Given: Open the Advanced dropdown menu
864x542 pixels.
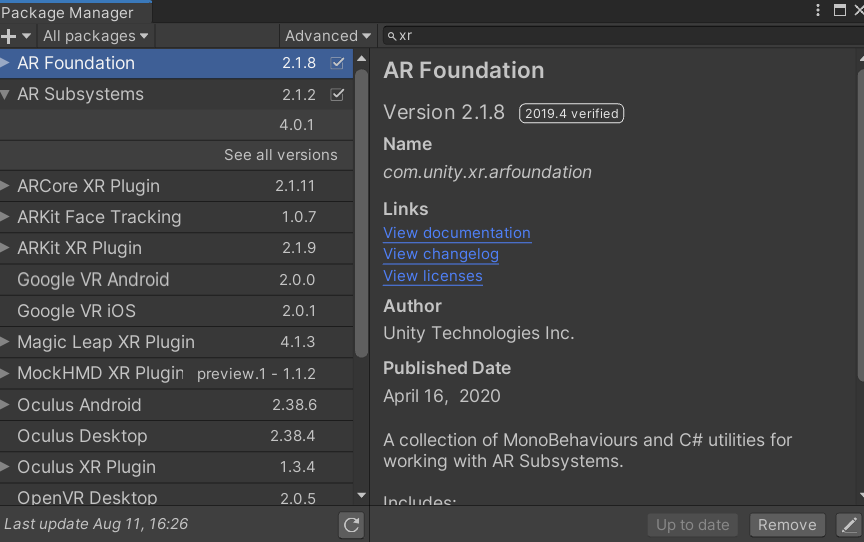Looking at the screenshot, I should [328, 36].
